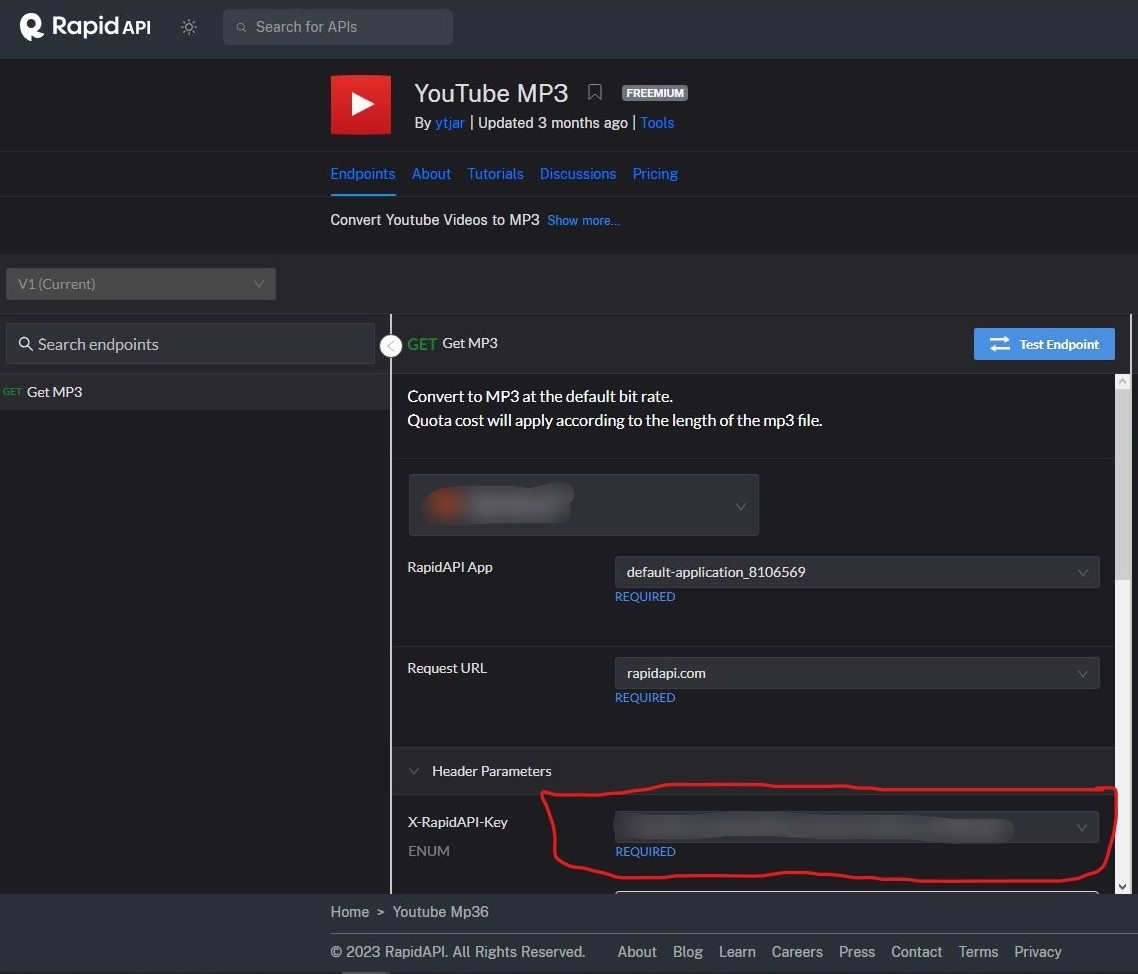Open the Tools category link
Screen dimensions: 1138x974
pos(657,123)
